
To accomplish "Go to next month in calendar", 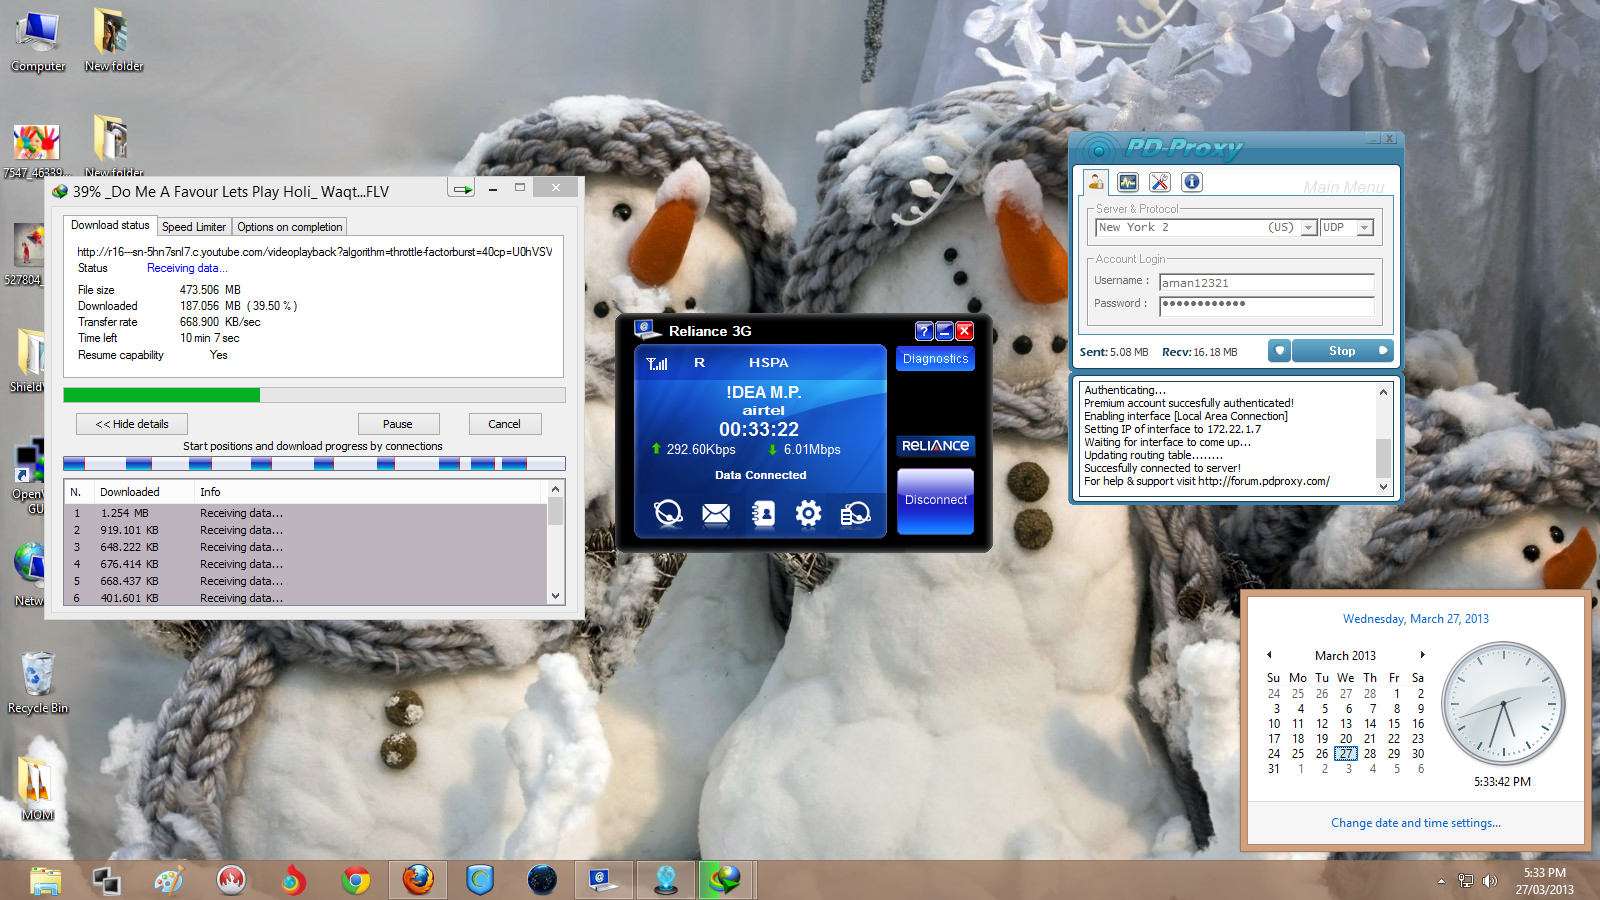I will click(x=1422, y=655).
